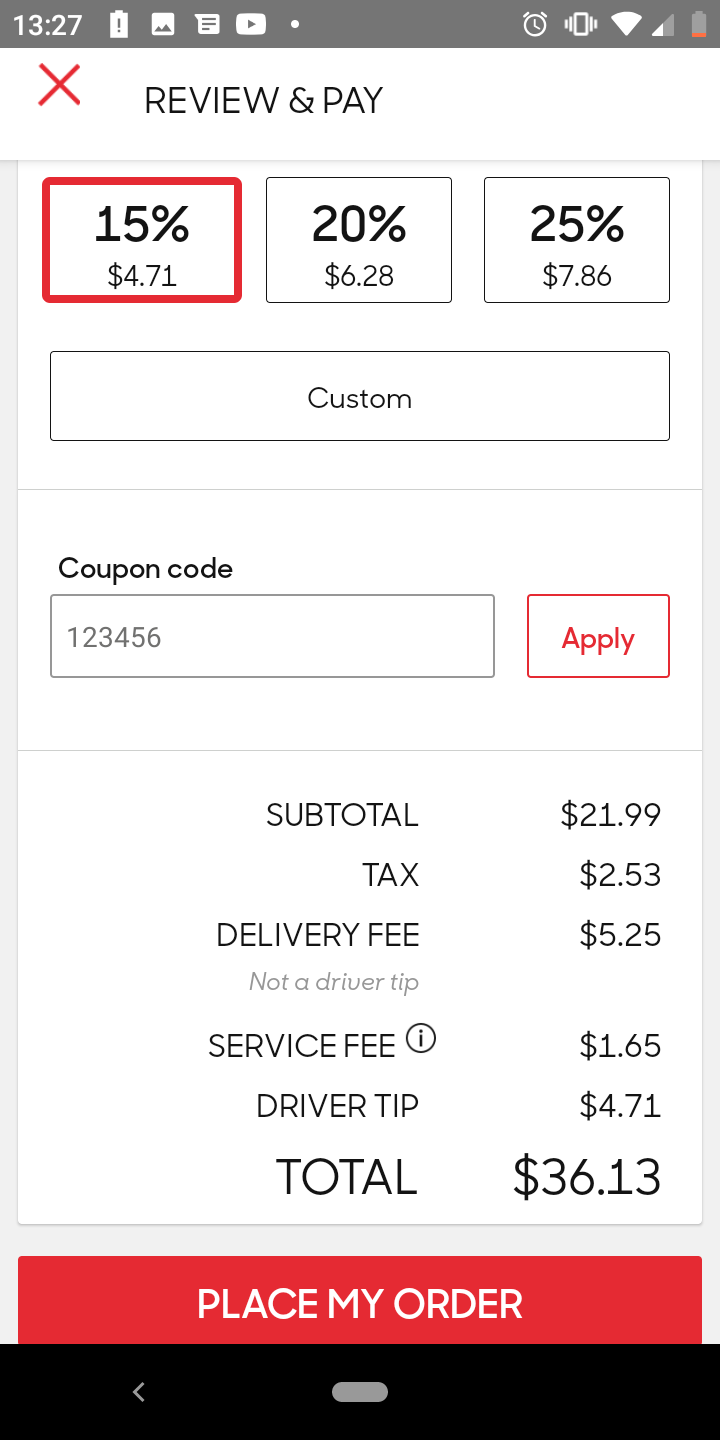Tap the vibrate mode status icon
Image resolution: width=720 pixels, height=1440 pixels.
point(581,25)
